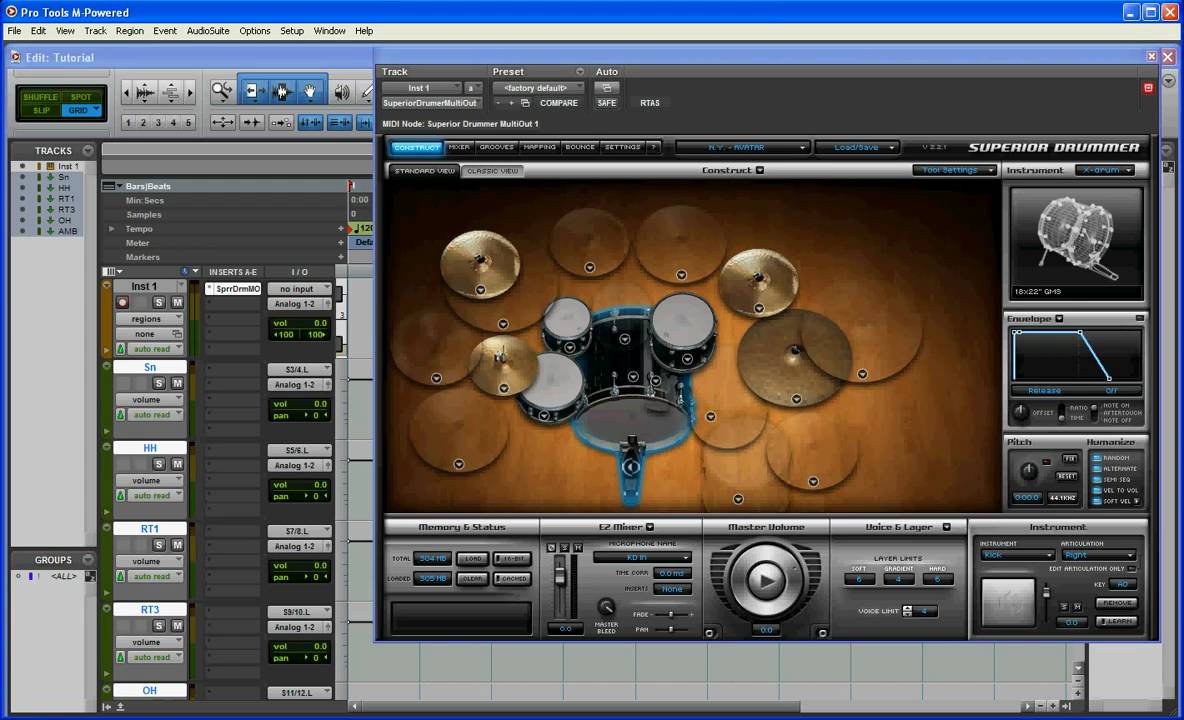This screenshot has height=720, width=1184.
Task: Click the kick drum pedal on kit
Action: click(x=631, y=468)
